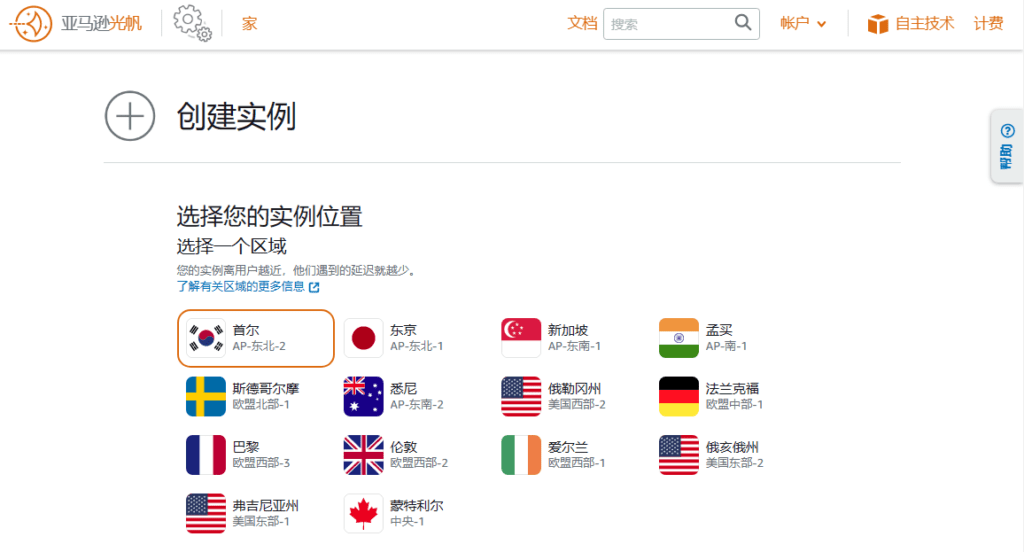Select the Australia flag for 悉尼
This screenshot has height=552, width=1024.
click(364, 397)
